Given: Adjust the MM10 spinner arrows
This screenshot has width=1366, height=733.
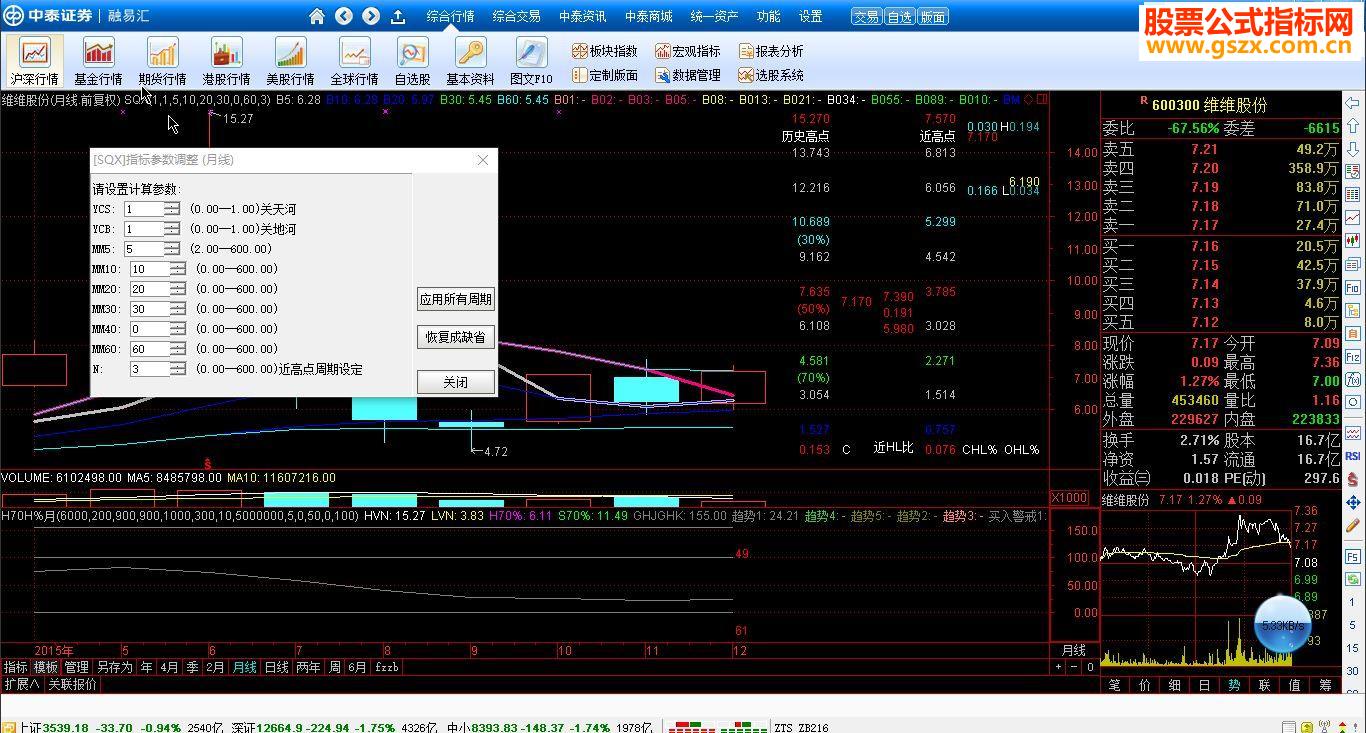Looking at the screenshot, I should coord(178,269).
